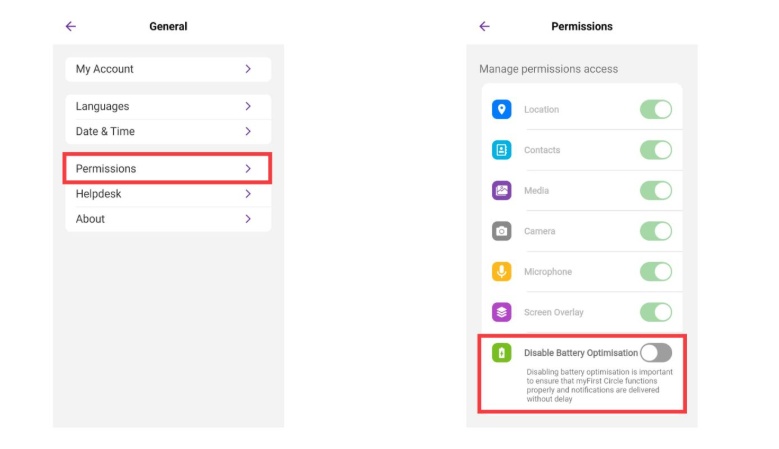Click the purple Media icon
This screenshot has height=449, width=779.
[501, 190]
